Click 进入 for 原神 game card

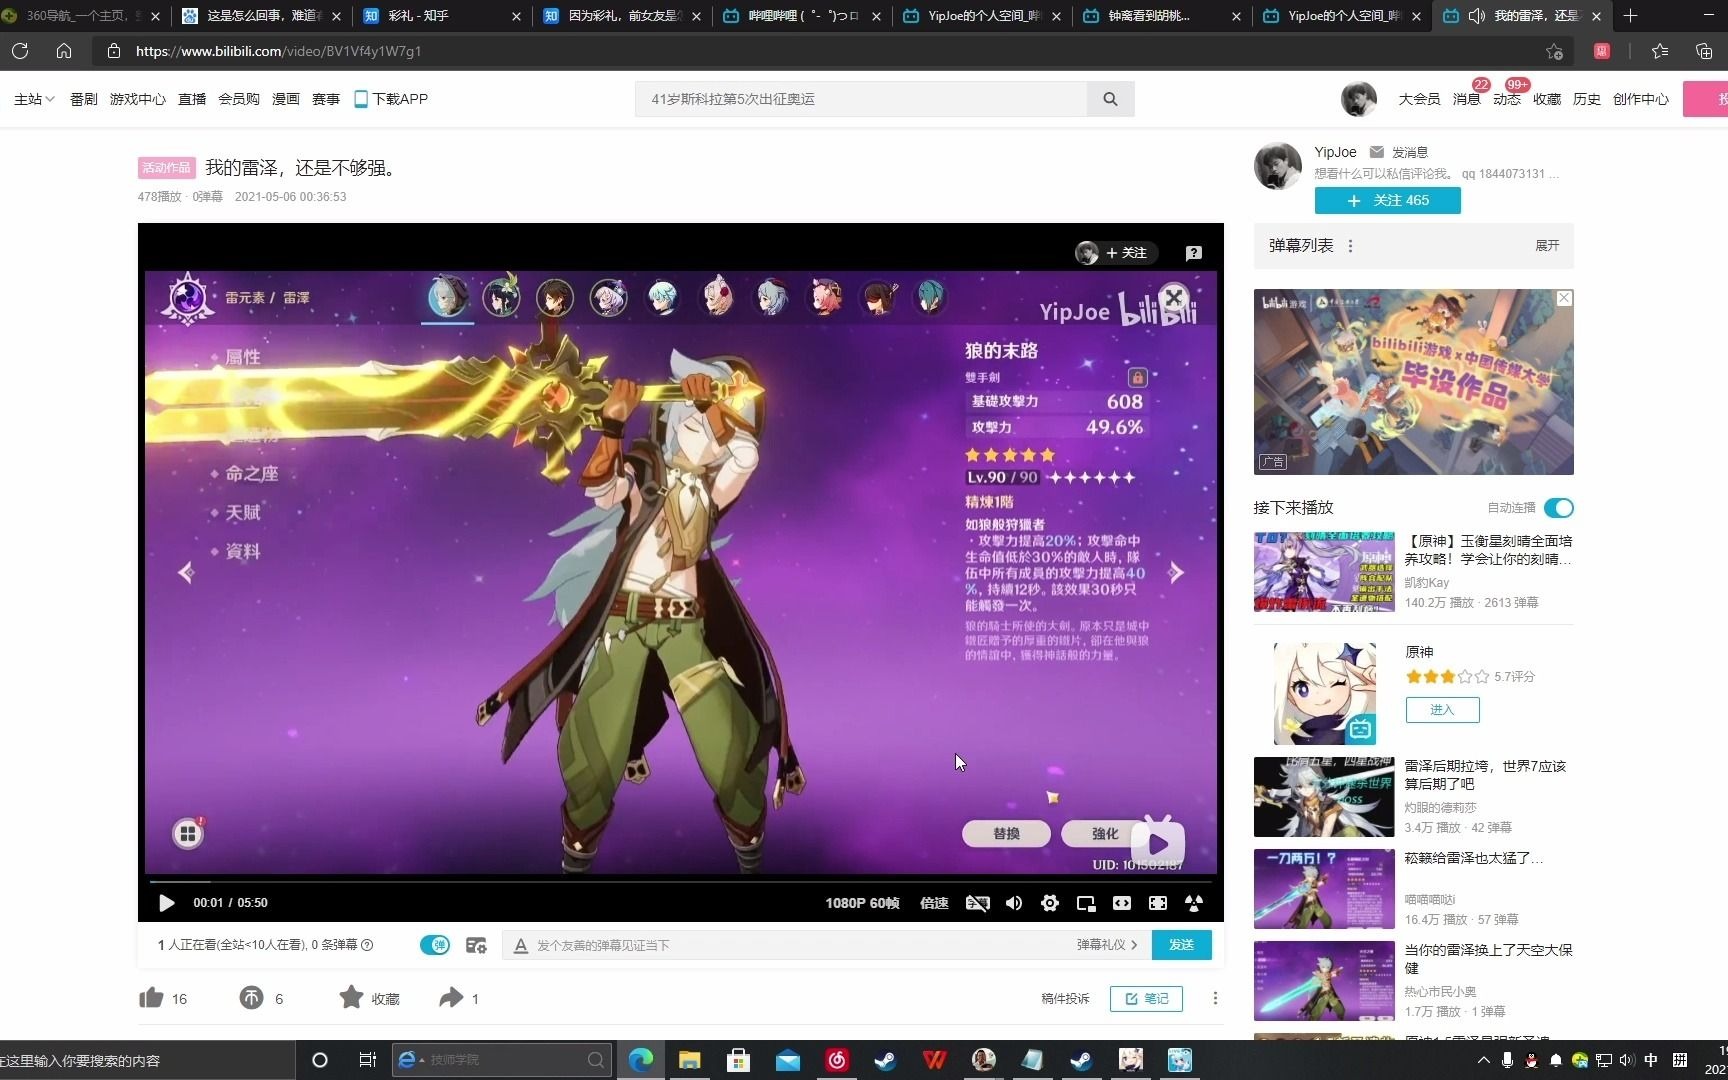point(1442,710)
